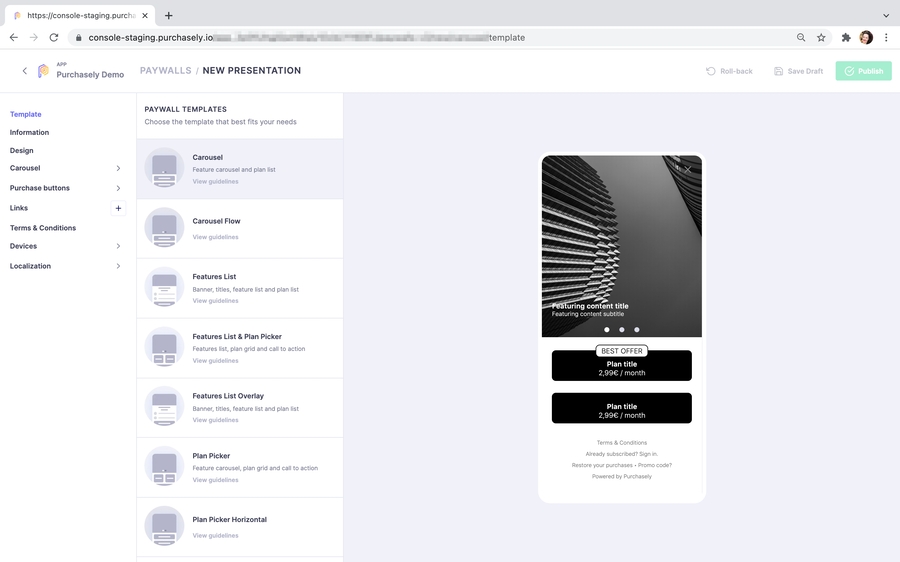
Task: Select the Carousel template icon
Action: point(164,168)
